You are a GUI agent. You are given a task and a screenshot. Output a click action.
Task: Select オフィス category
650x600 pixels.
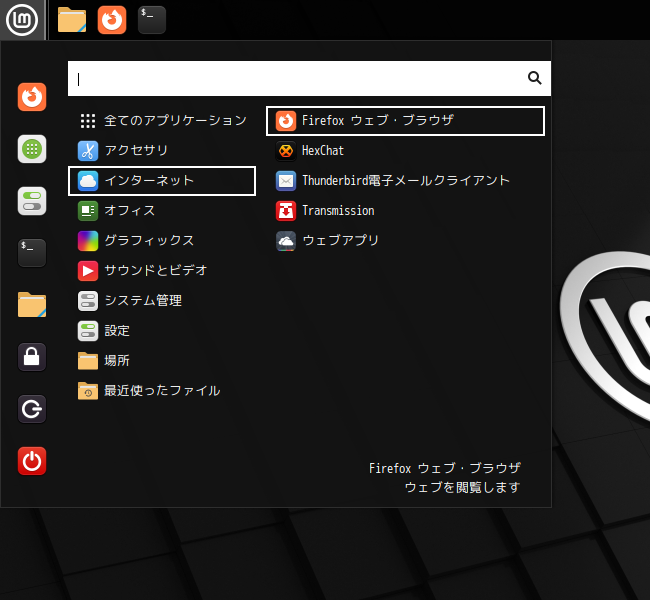pyautogui.click(x=162, y=211)
